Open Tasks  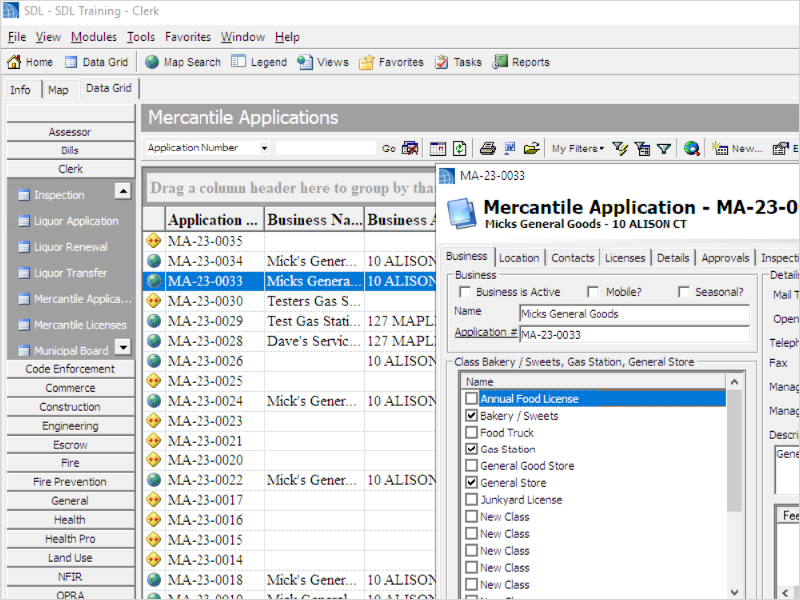pos(458,62)
